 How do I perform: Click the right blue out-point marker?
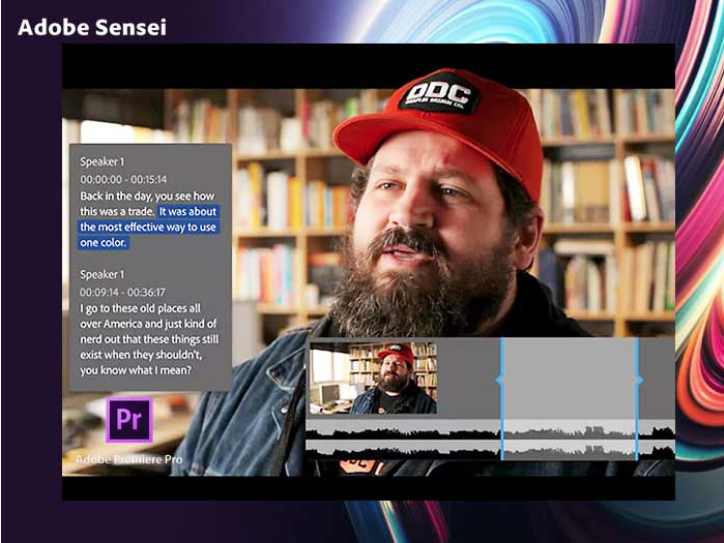[637, 399]
